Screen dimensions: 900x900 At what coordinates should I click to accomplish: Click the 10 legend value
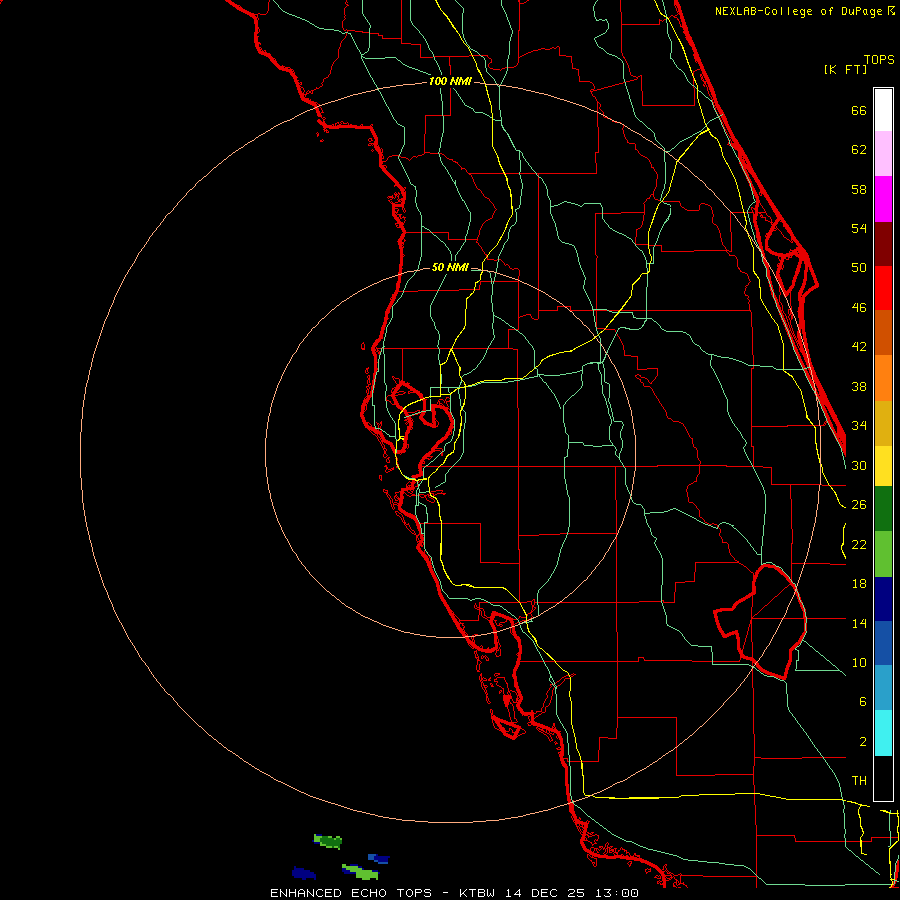[x=859, y=662]
